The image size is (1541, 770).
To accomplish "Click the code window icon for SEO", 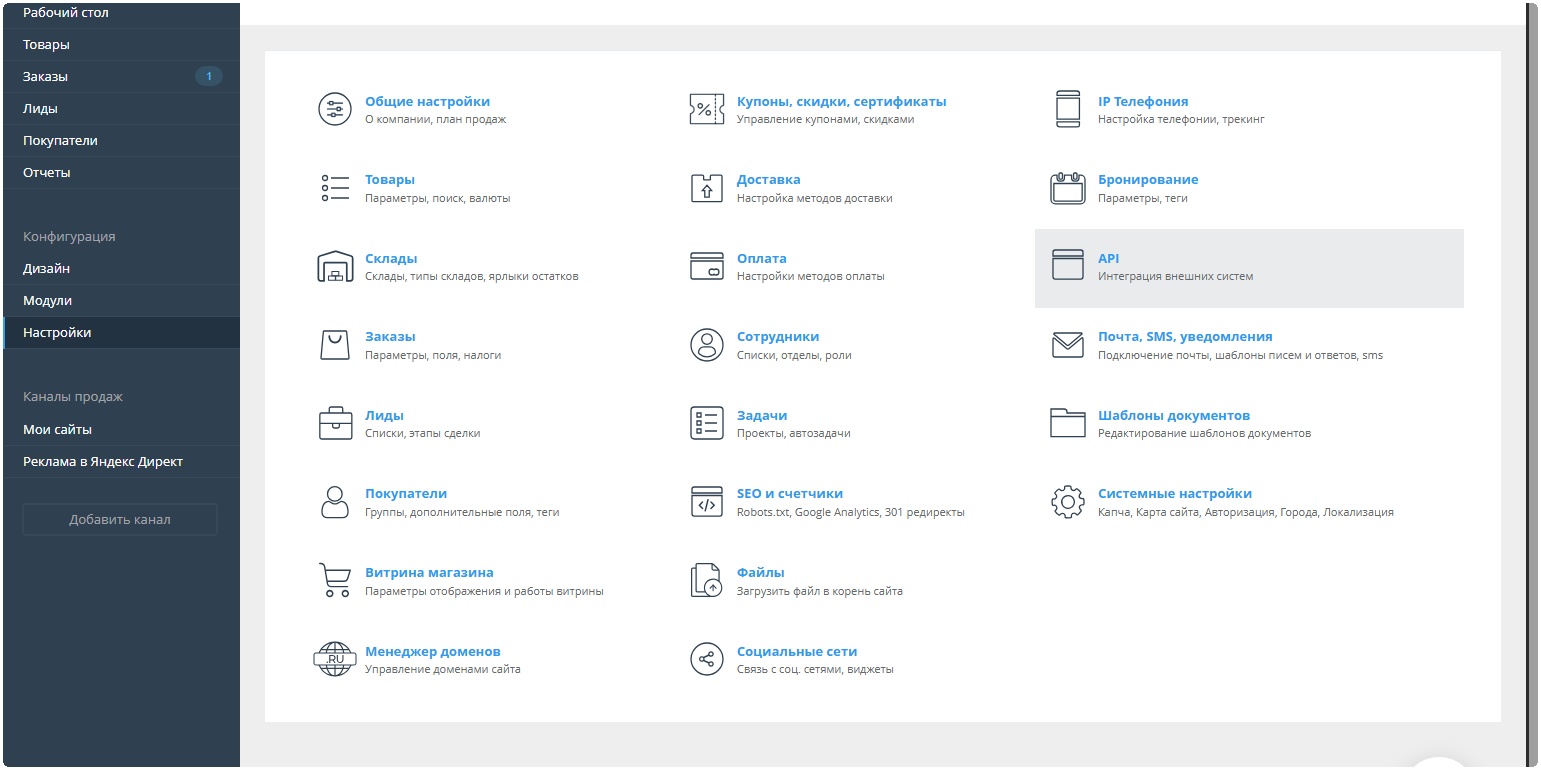I will pyautogui.click(x=706, y=502).
